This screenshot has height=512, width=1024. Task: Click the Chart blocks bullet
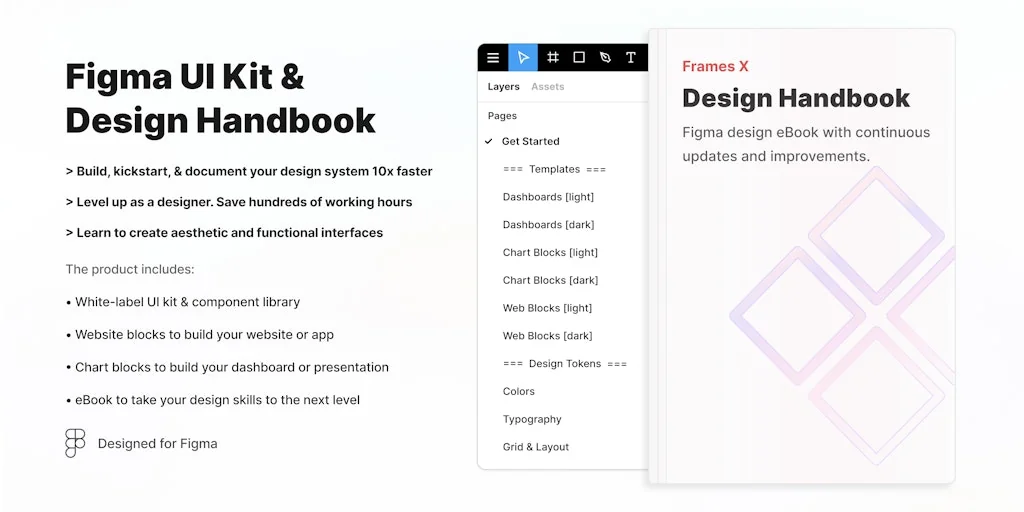(227, 367)
